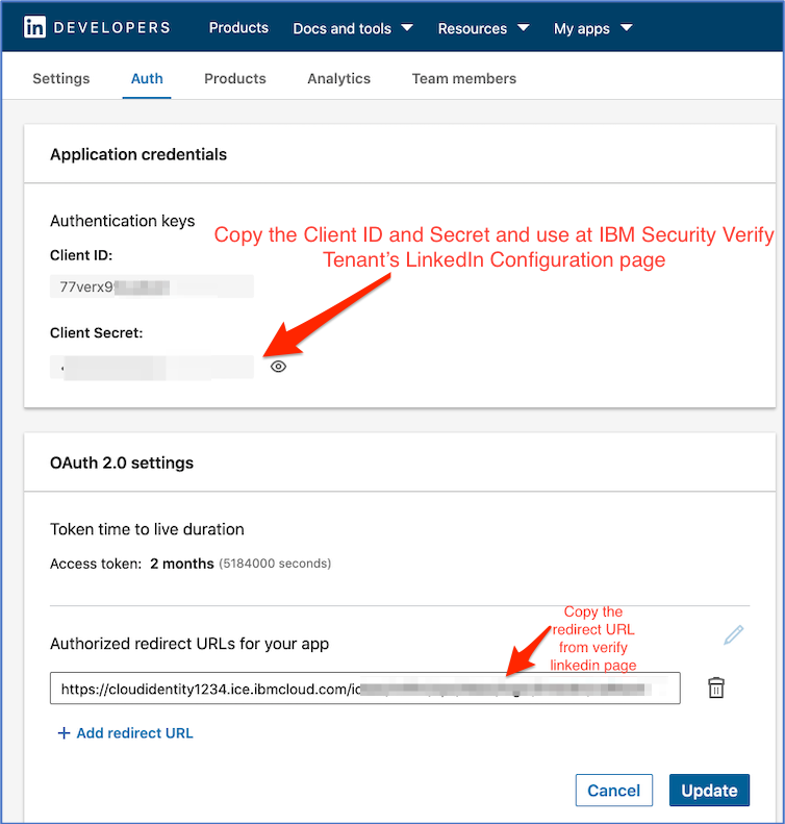The width and height of the screenshot is (785, 824).
Task: Click the Update button
Action: (x=709, y=790)
